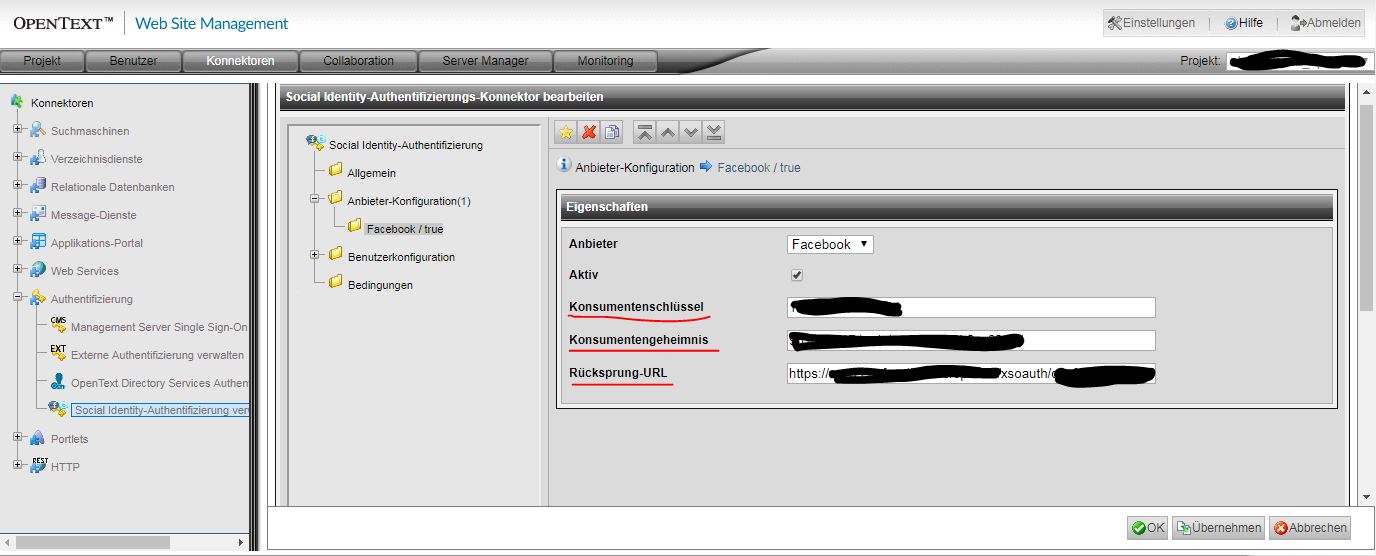Viewport: 1376px width, 556px height.
Task: Expand the Message-Dienste node
Action: pos(17,214)
